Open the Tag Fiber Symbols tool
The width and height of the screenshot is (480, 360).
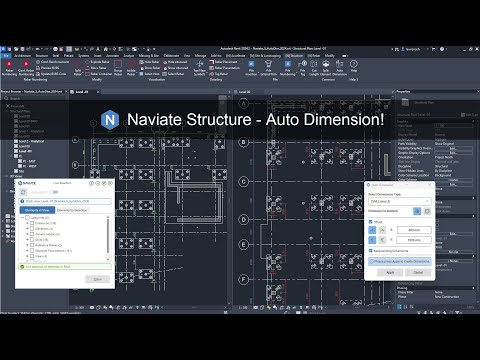pyautogui.click(x=200, y=68)
